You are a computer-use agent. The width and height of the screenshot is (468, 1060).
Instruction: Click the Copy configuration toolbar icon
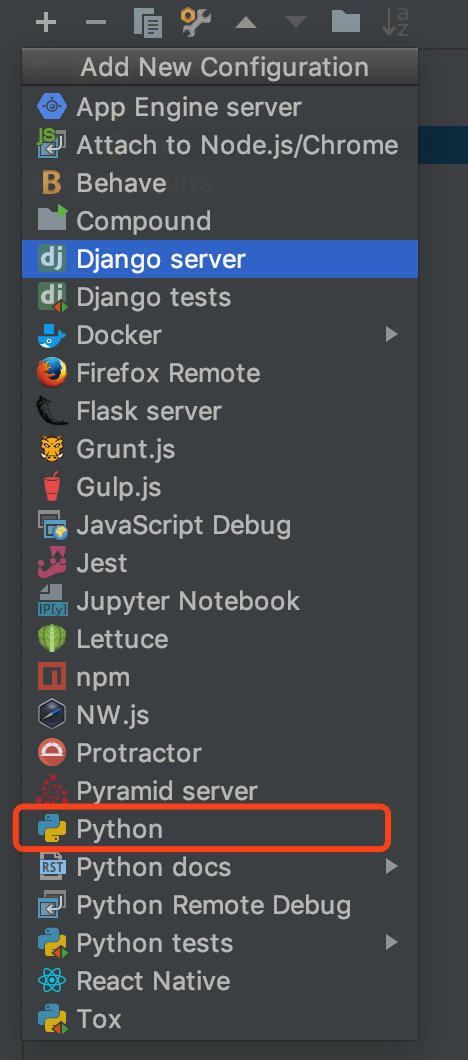[147, 22]
